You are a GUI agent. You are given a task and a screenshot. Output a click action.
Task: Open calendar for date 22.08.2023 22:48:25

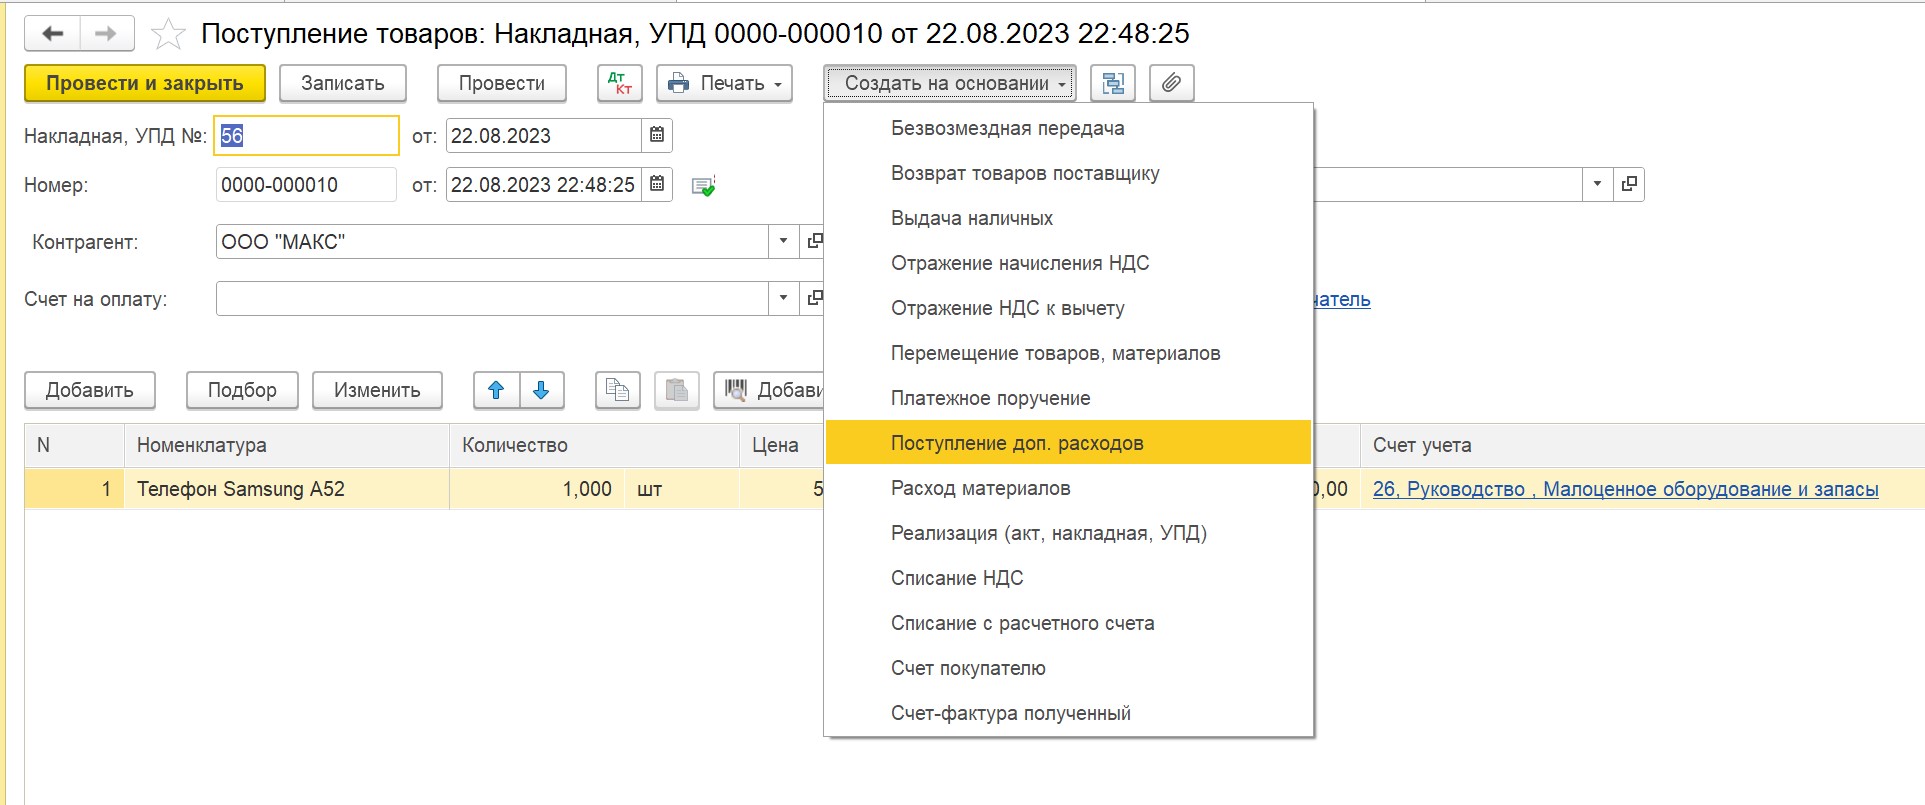[x=657, y=184]
